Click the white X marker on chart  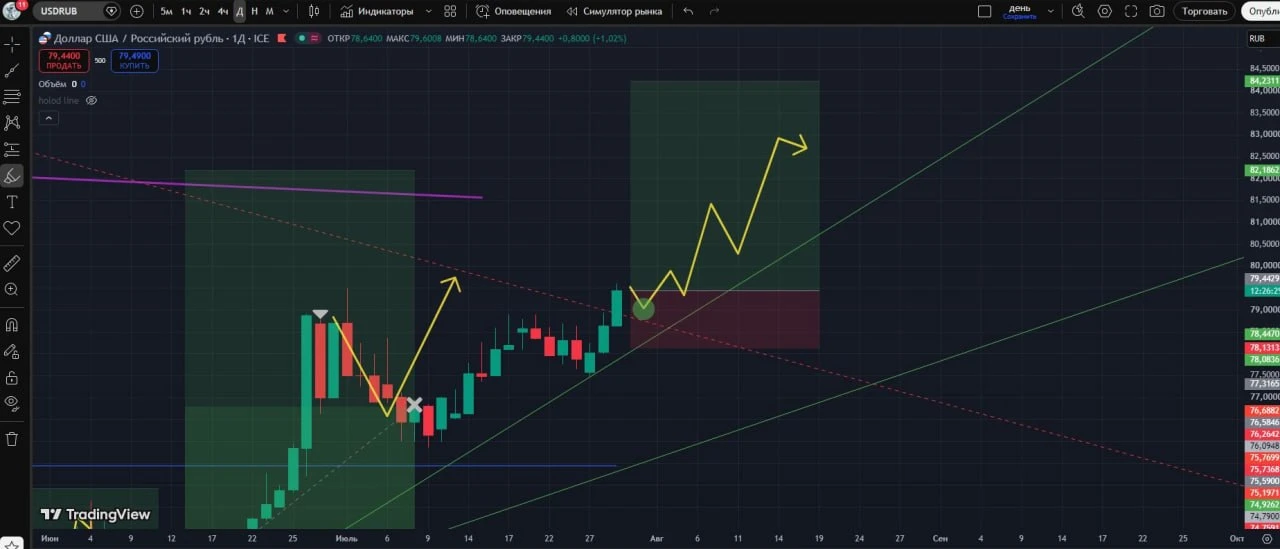tap(413, 405)
